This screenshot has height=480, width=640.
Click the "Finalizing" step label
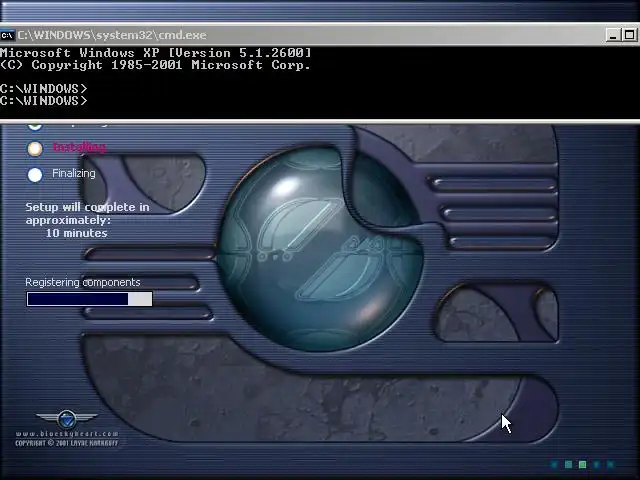[x=74, y=173]
